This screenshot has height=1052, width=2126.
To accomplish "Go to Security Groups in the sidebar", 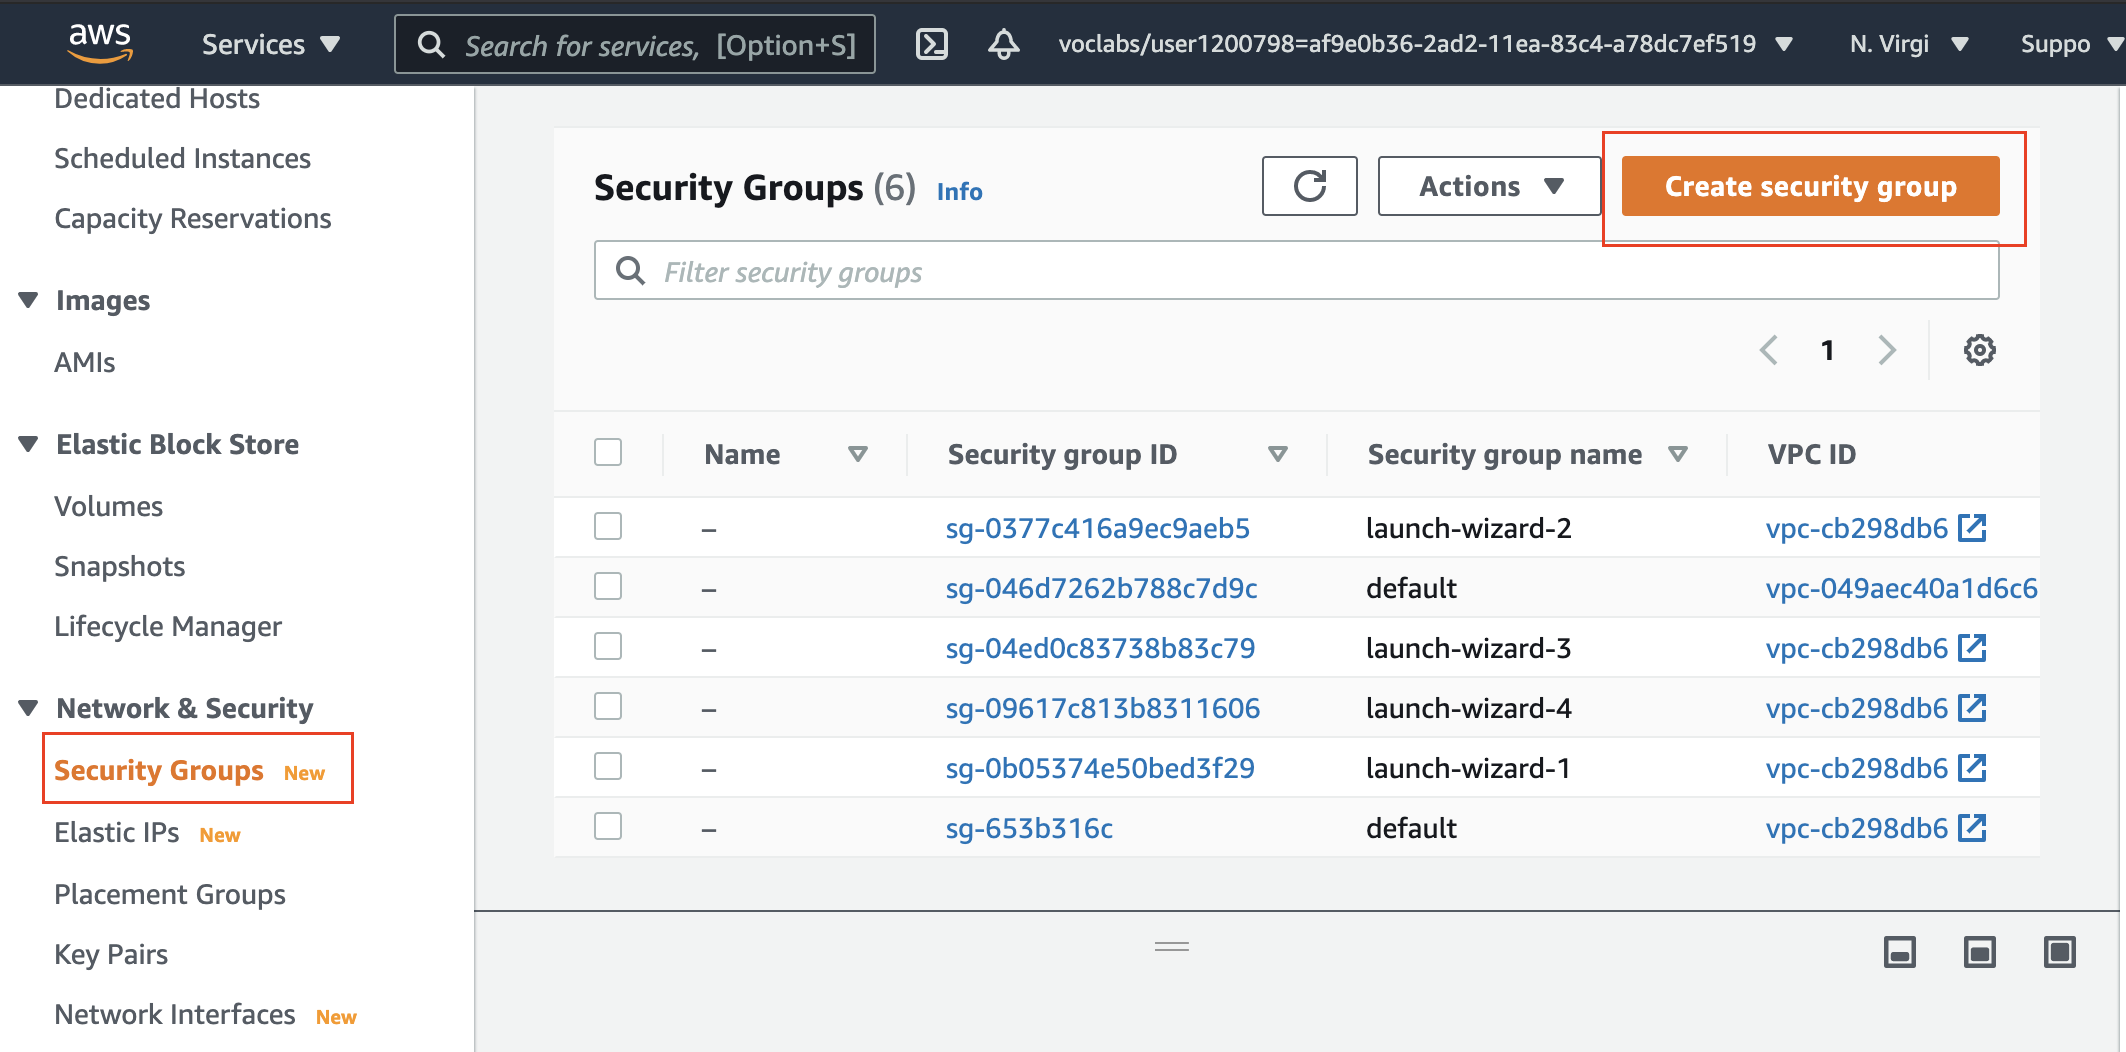I will click(159, 770).
